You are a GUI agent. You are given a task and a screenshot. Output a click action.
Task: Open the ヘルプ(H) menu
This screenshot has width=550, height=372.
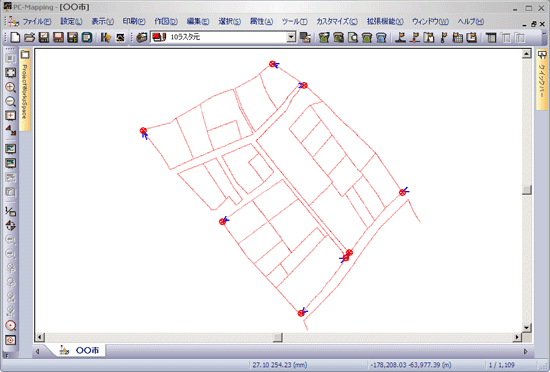coord(470,22)
